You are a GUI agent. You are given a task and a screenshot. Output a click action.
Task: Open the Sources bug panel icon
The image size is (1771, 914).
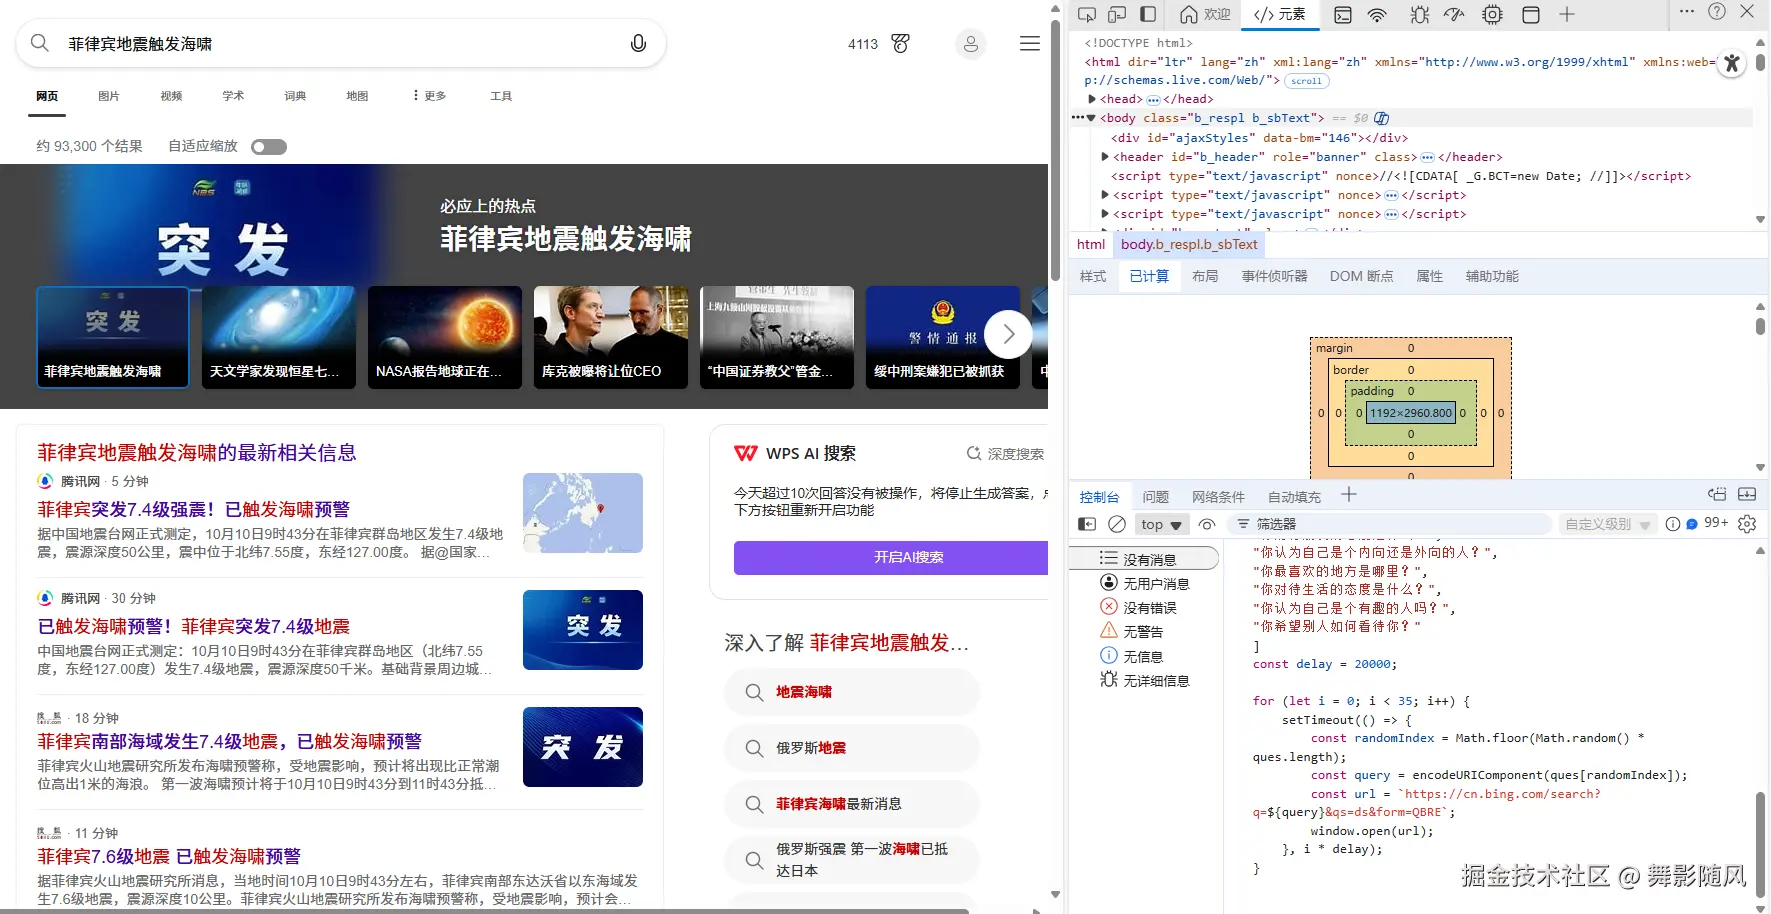[x=1420, y=14]
